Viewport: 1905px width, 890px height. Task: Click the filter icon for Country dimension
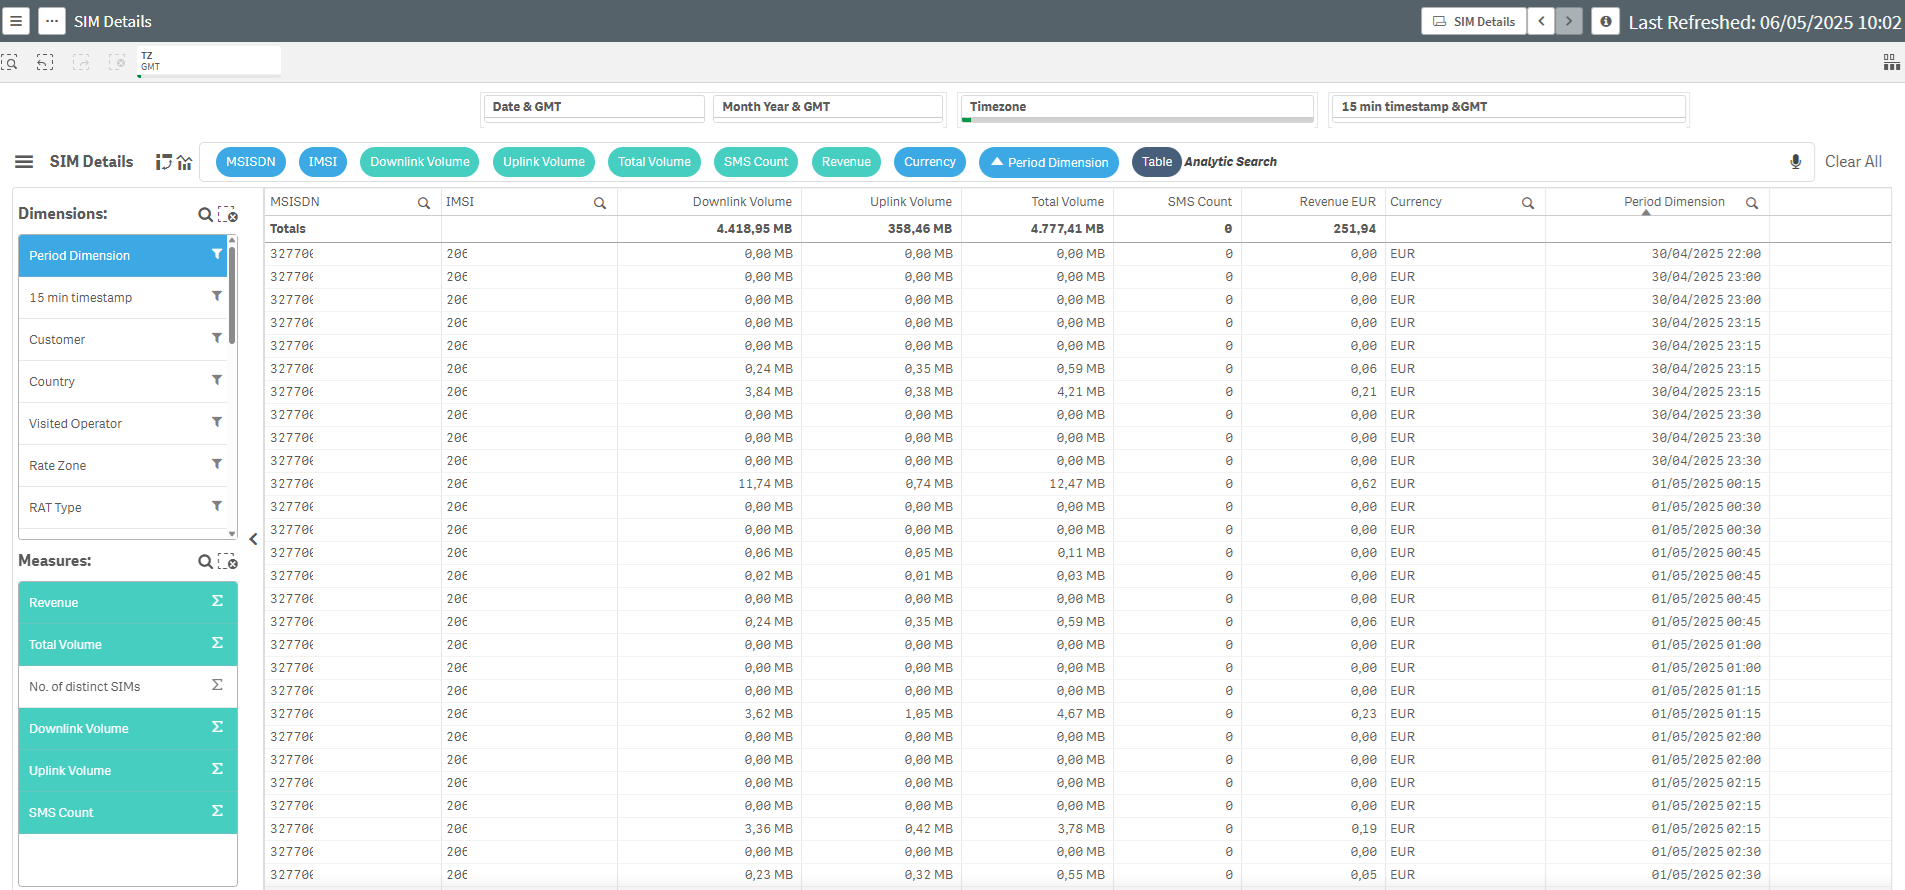217,381
